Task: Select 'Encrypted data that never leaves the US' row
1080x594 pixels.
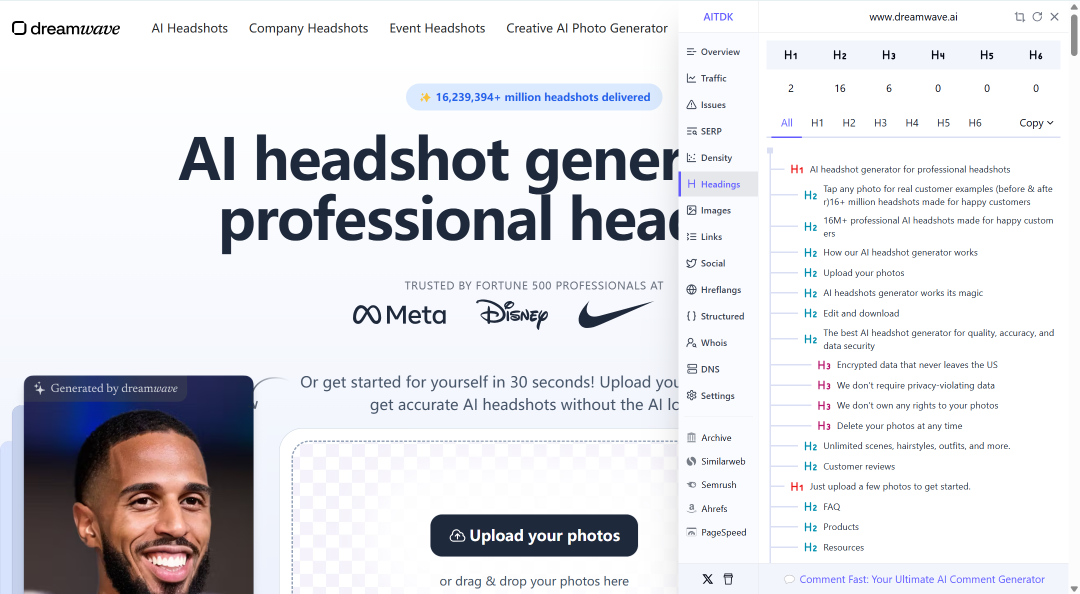Action: 917,365
